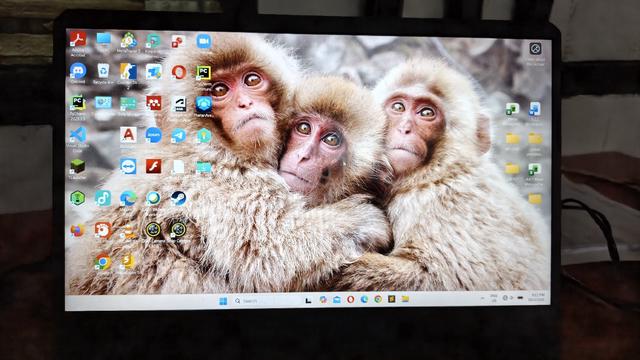
Task: Open the red letter A Autodesk shortcut
Action: 128,134
